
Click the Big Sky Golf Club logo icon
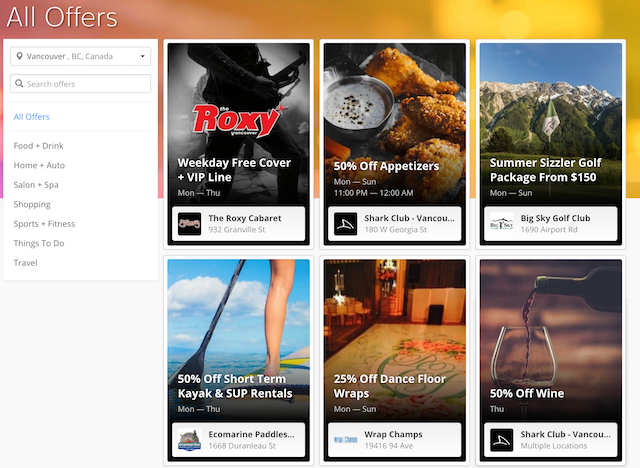click(502, 224)
